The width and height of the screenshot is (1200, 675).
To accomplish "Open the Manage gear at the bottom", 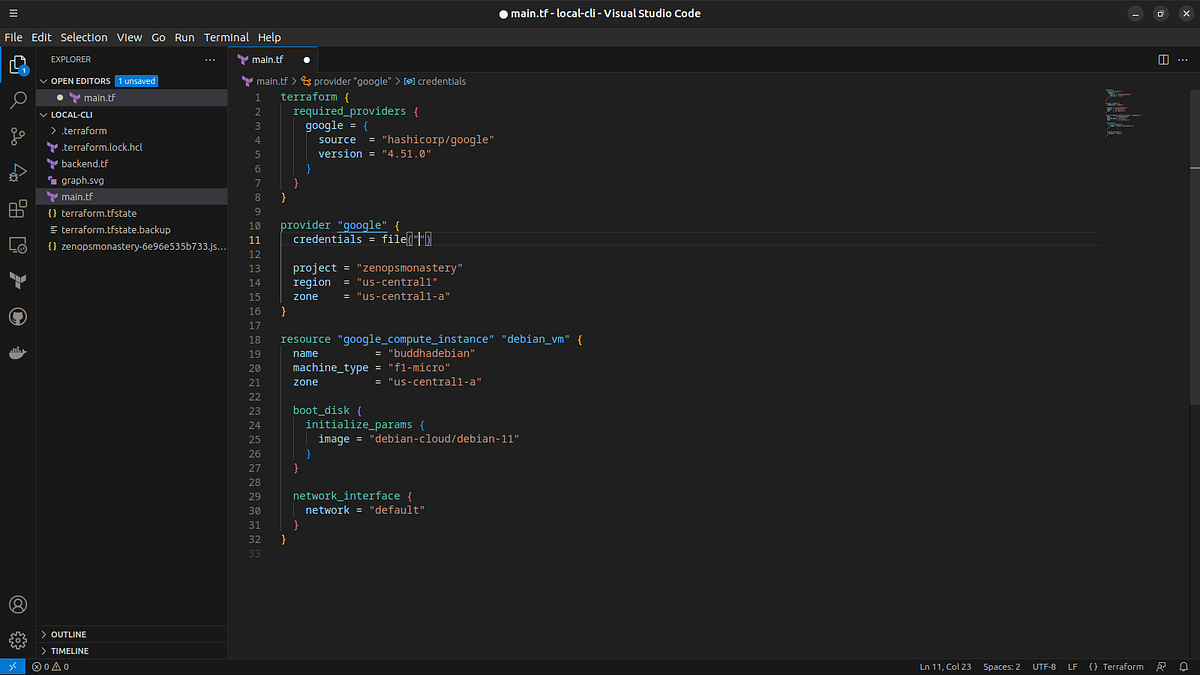I will [18, 640].
